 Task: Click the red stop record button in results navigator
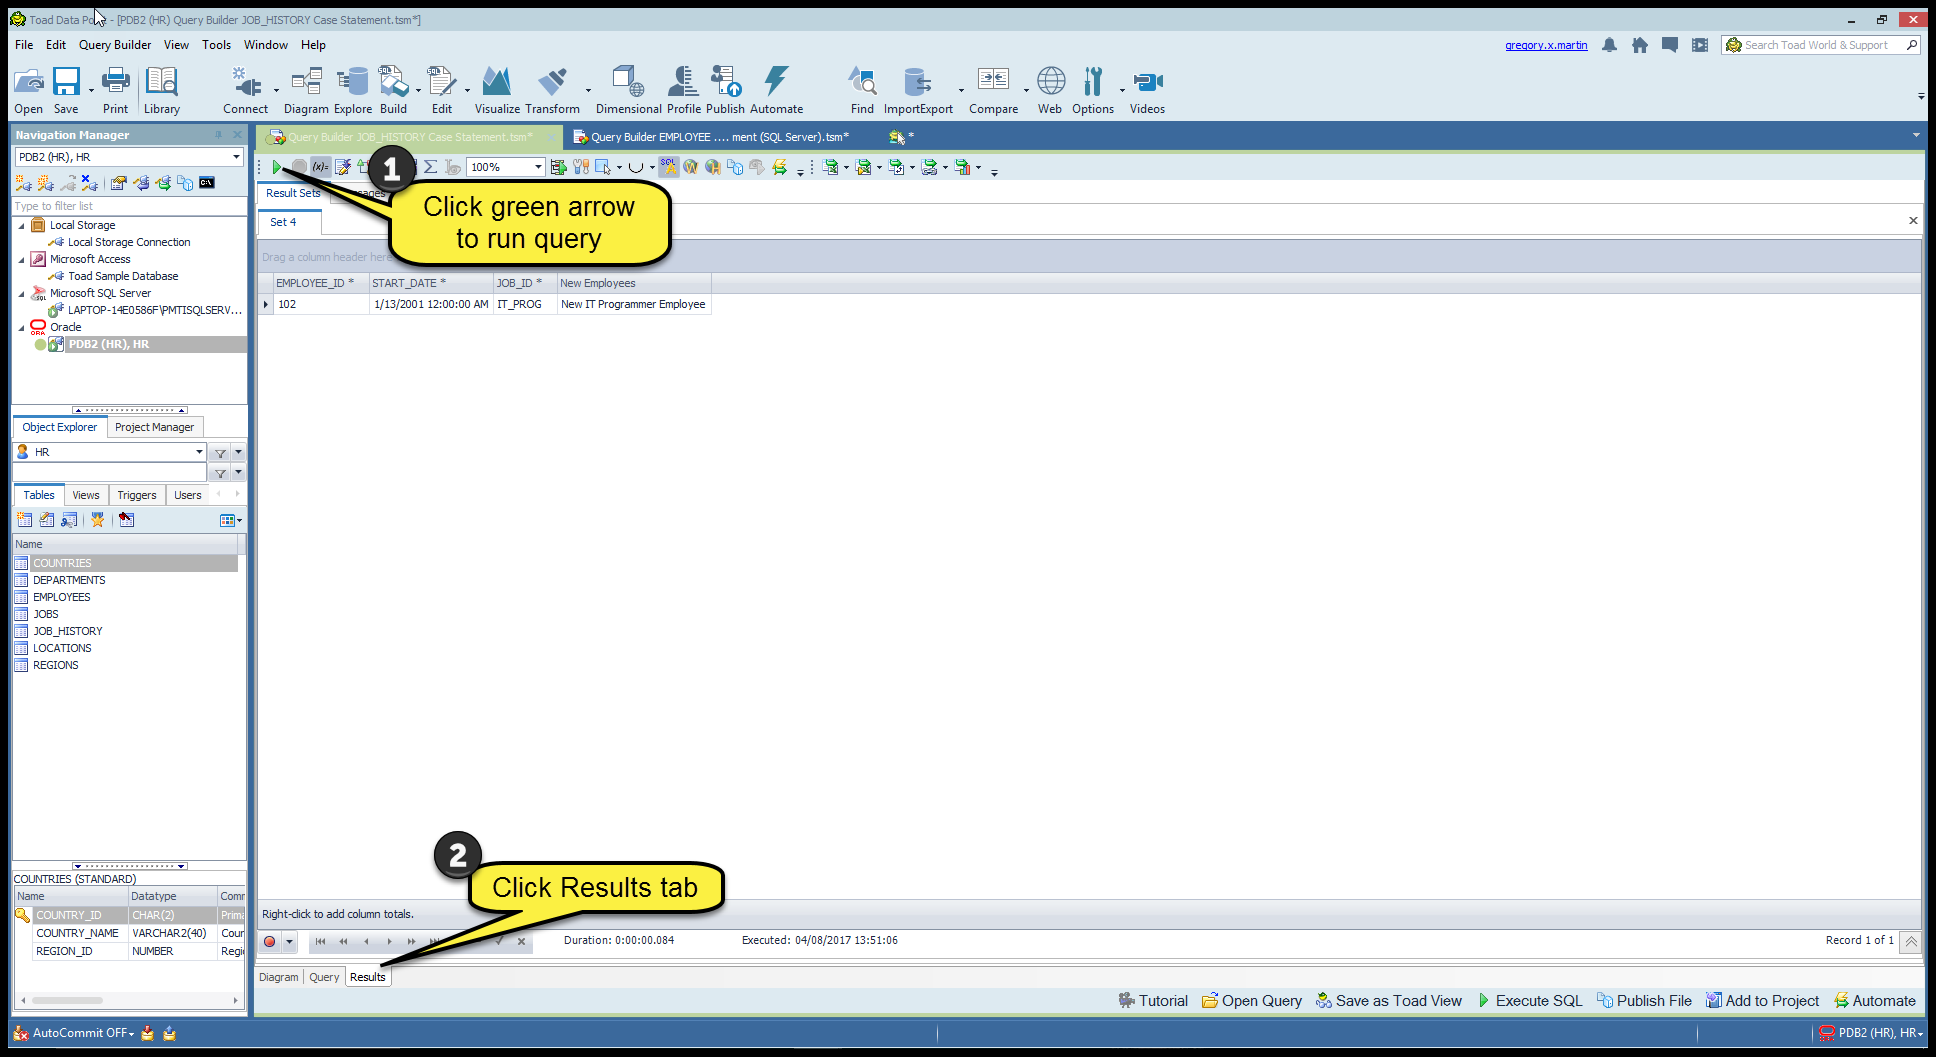269,941
